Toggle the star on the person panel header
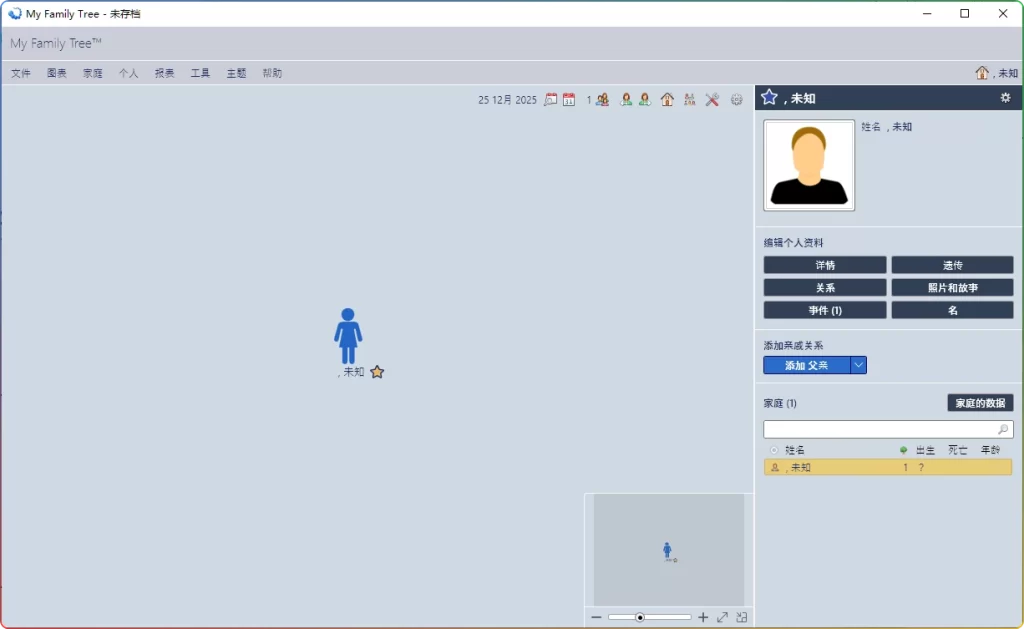Image resolution: width=1024 pixels, height=629 pixels. pyautogui.click(x=769, y=97)
